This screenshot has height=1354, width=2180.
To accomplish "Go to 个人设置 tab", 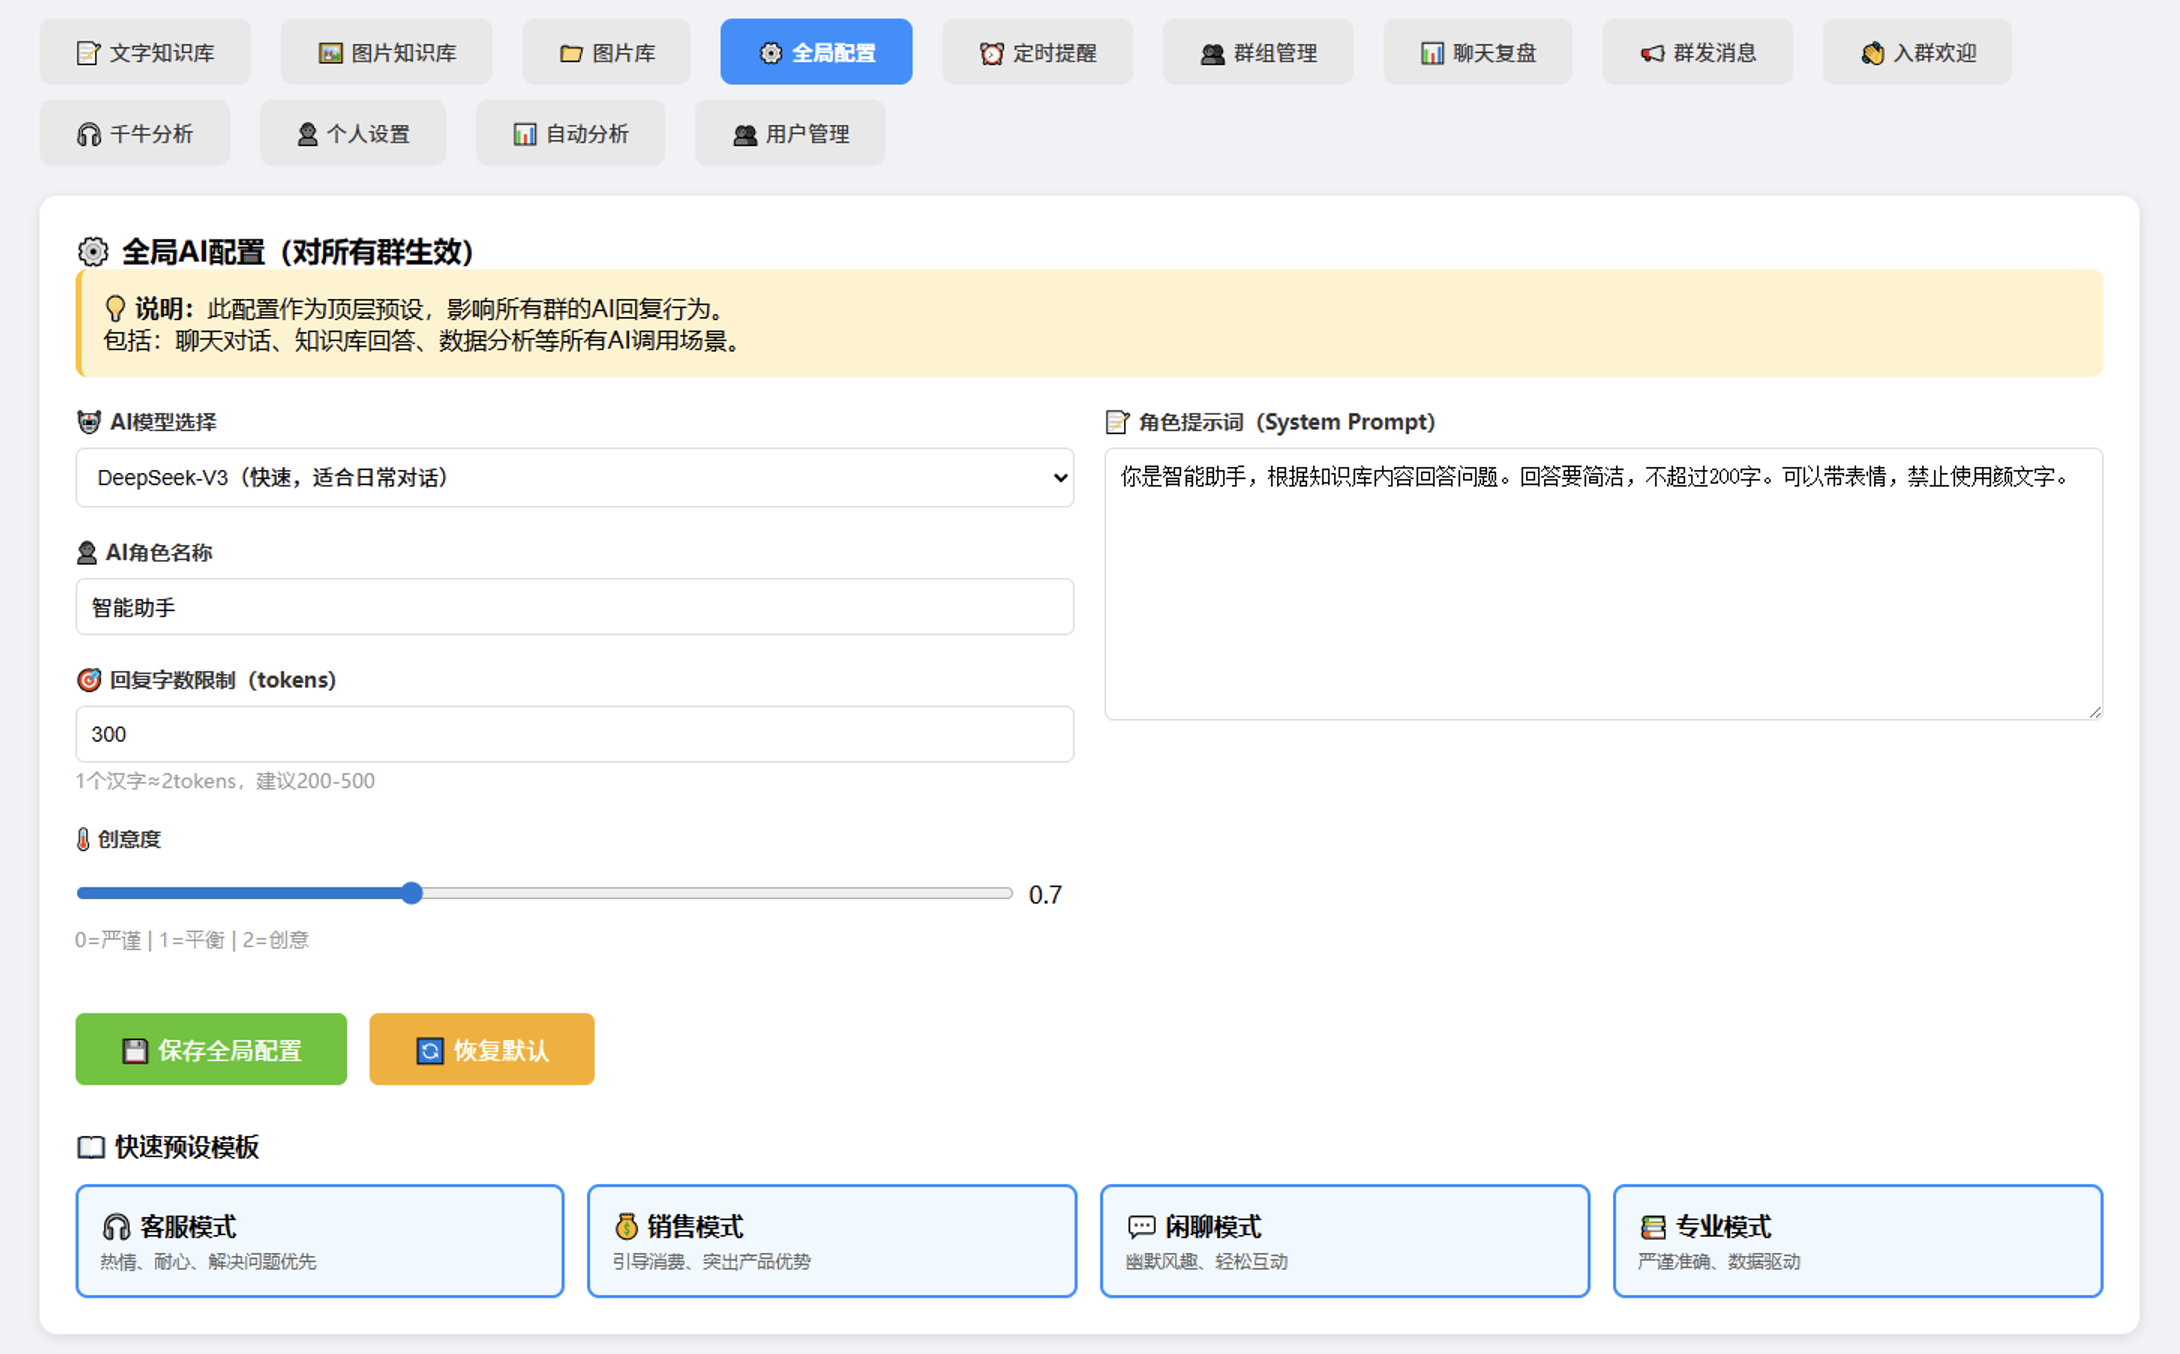I will click(353, 133).
